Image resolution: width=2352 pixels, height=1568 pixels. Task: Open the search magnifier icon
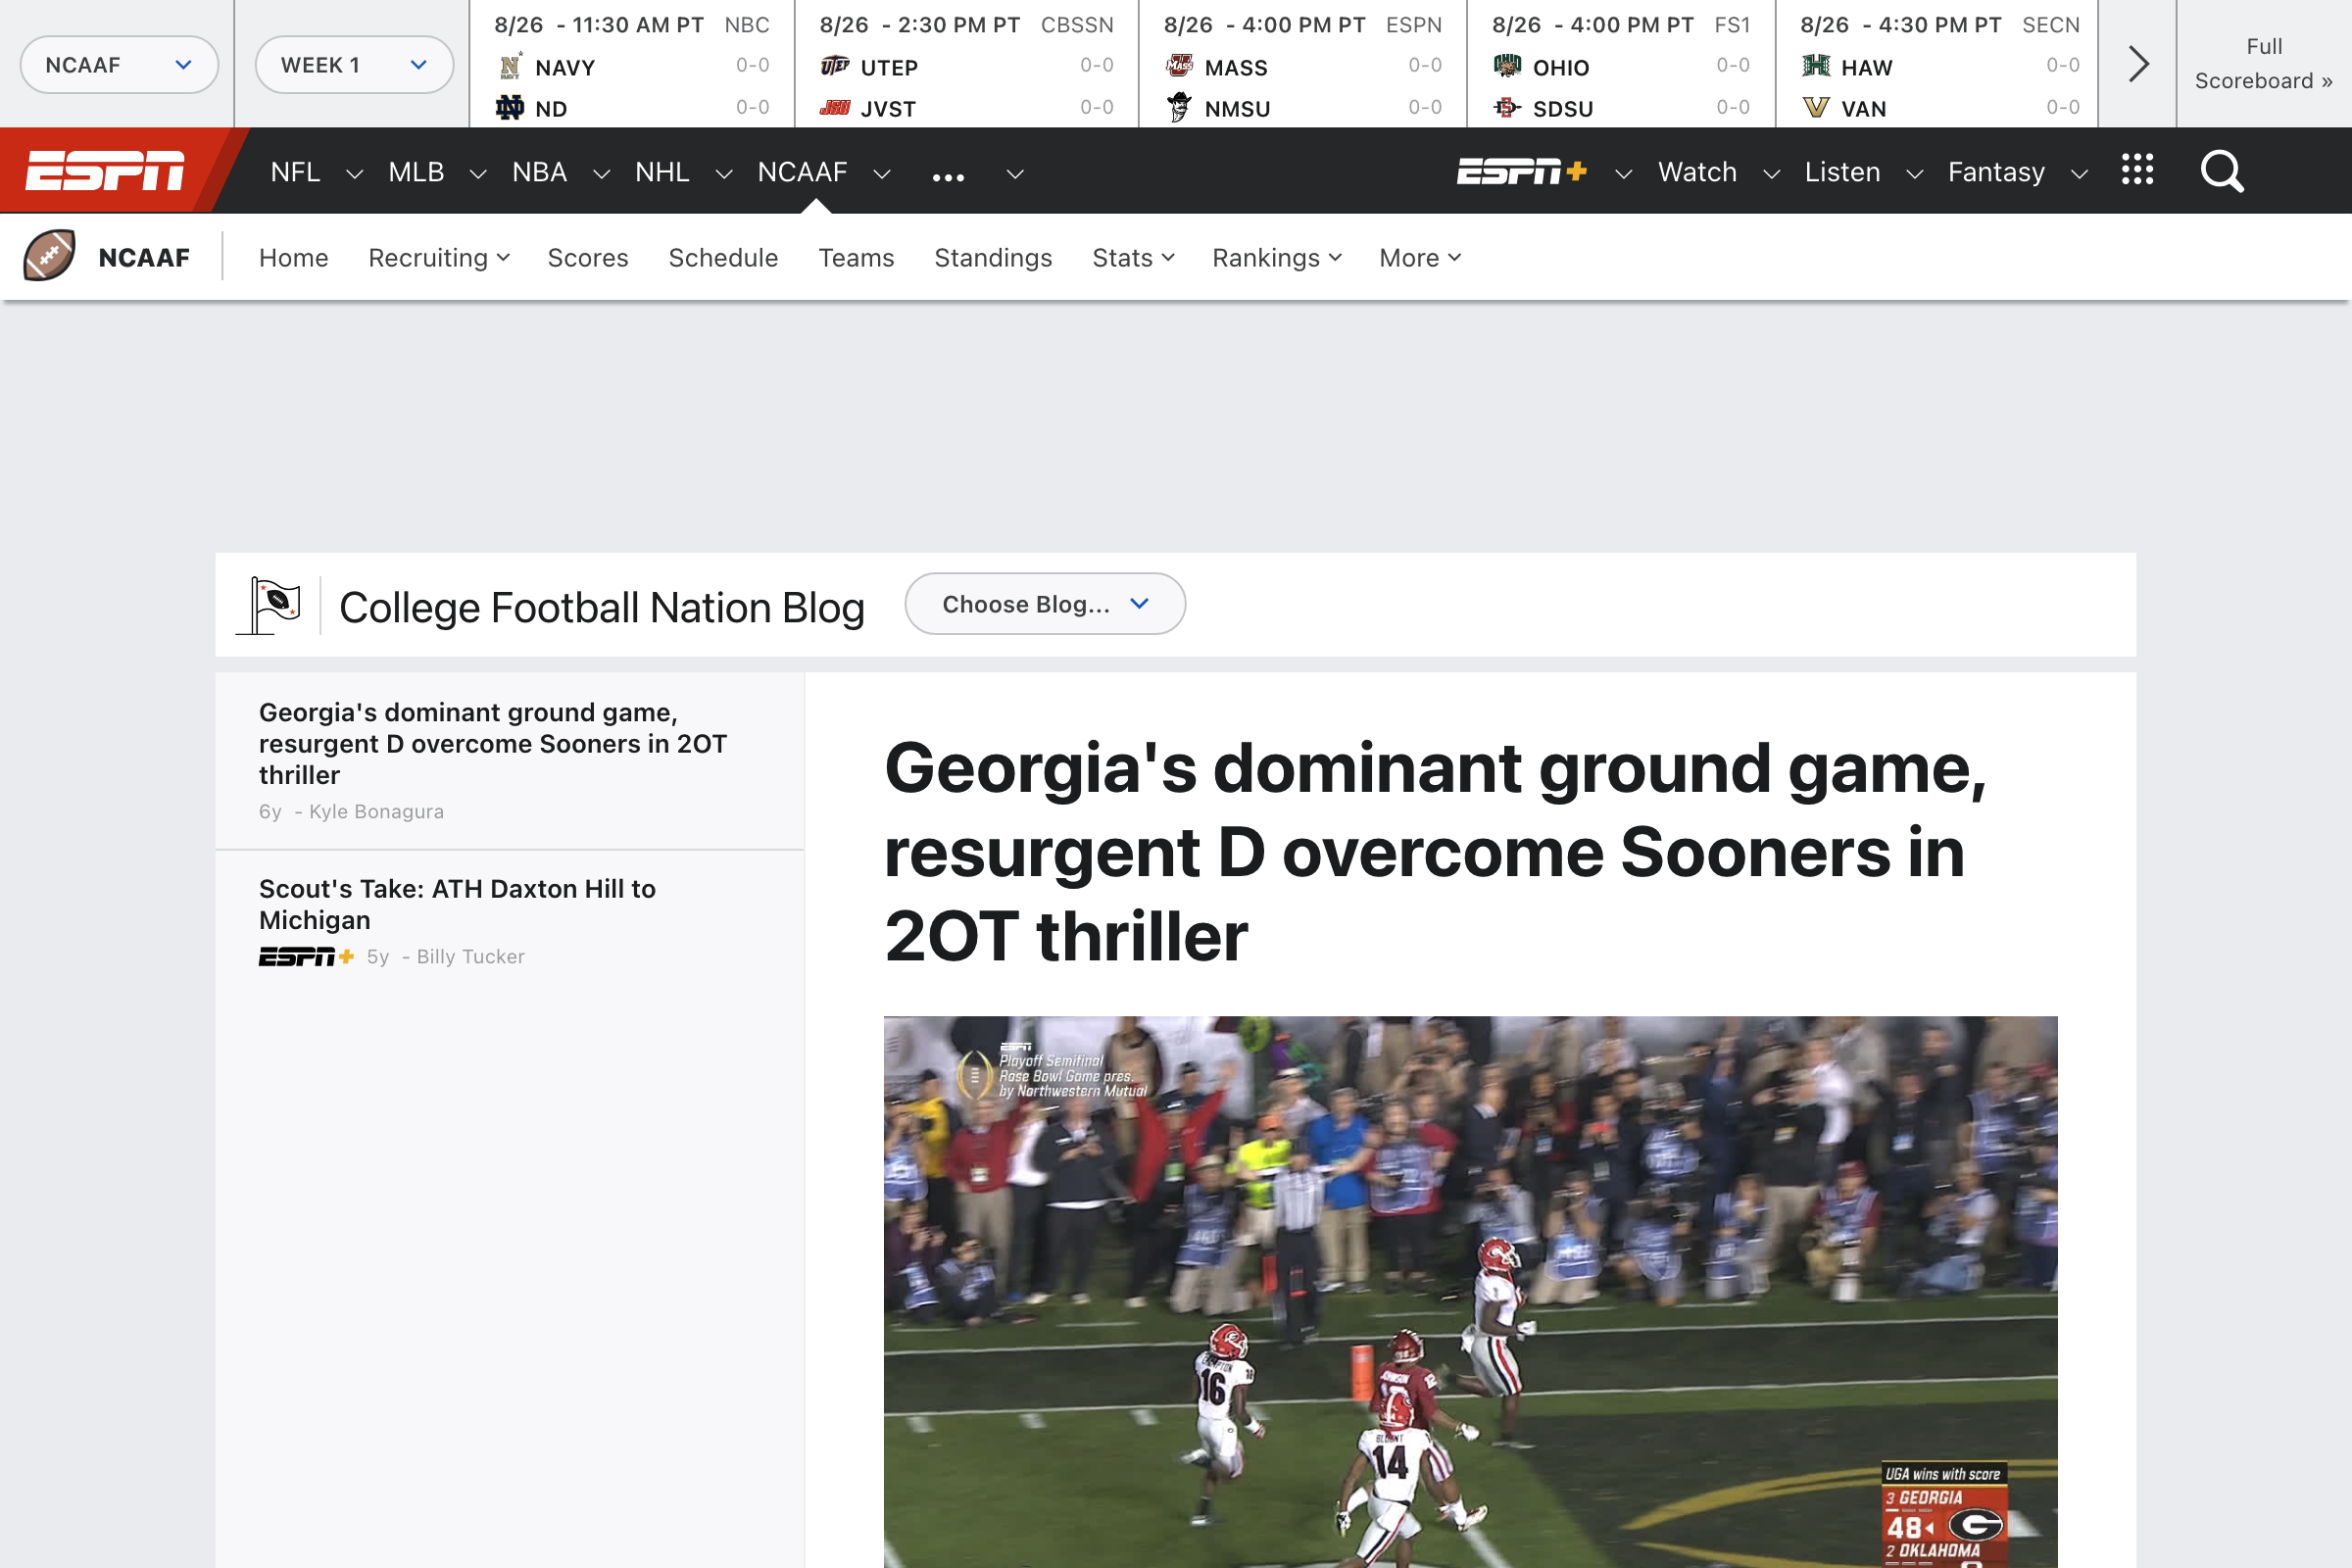coord(2222,171)
